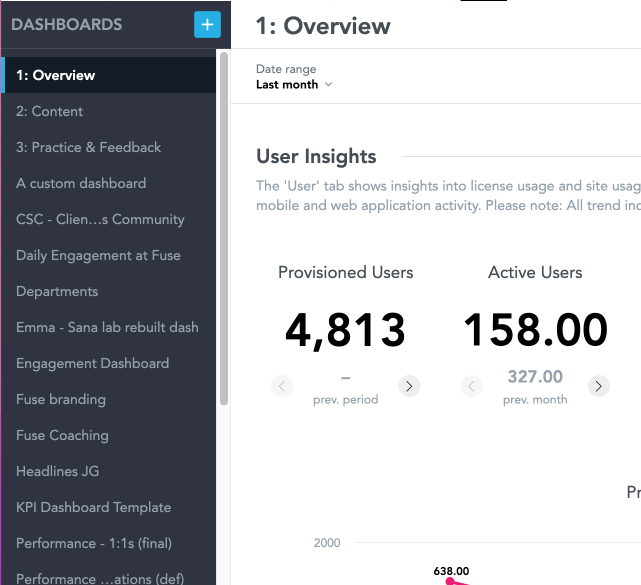Viewport: 641px width, 585px height.
Task: Select CSC - Clien…s Community dashboard
Action: [100, 219]
